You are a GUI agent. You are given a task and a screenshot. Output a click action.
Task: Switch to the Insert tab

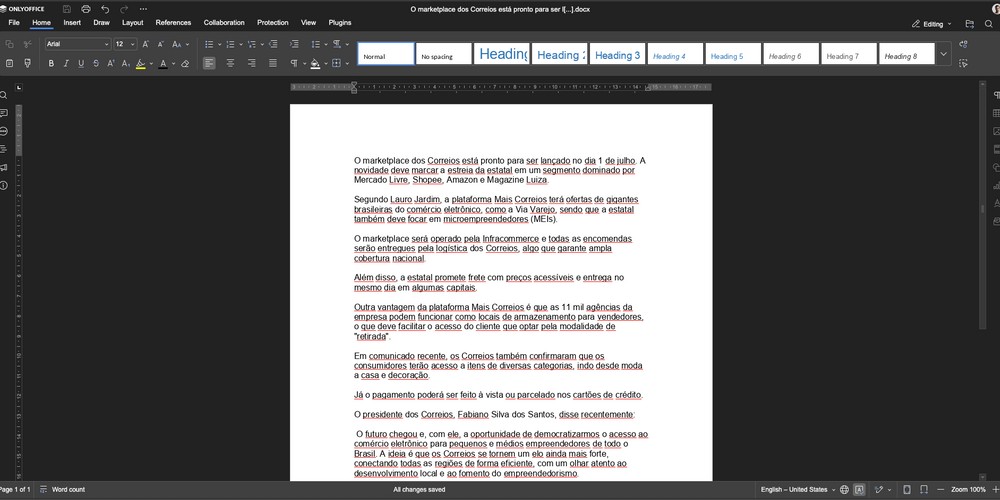click(x=72, y=22)
